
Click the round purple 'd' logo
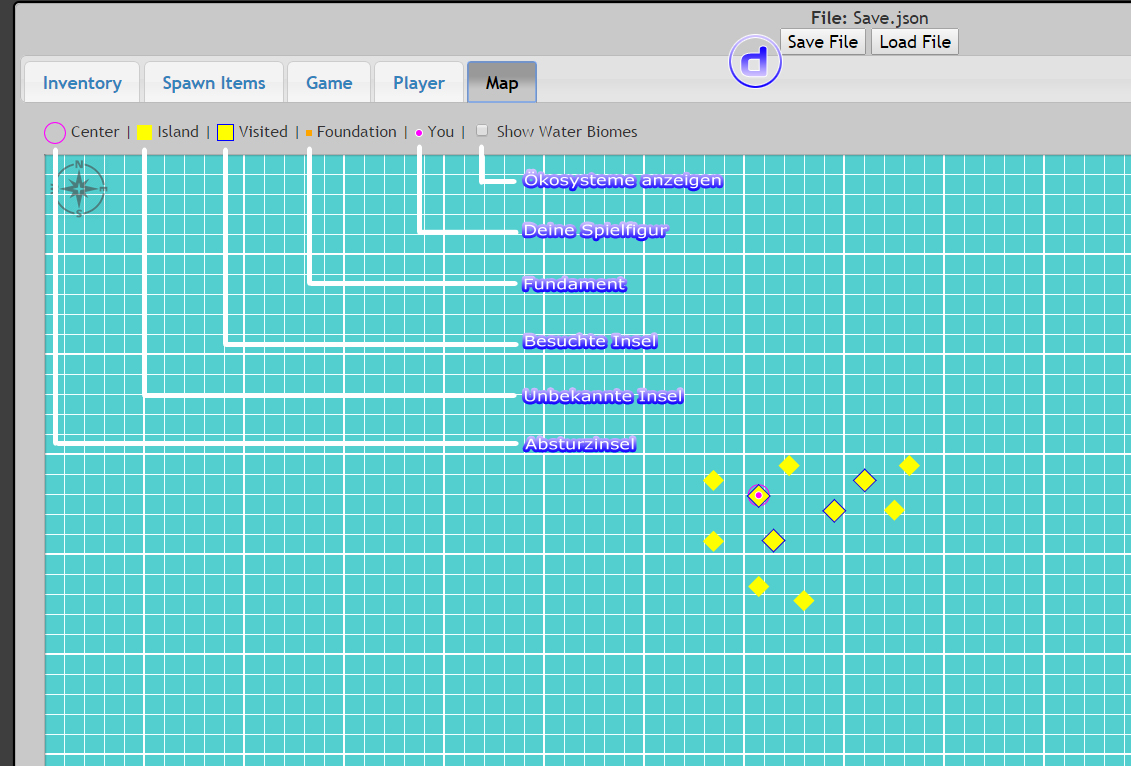point(756,62)
